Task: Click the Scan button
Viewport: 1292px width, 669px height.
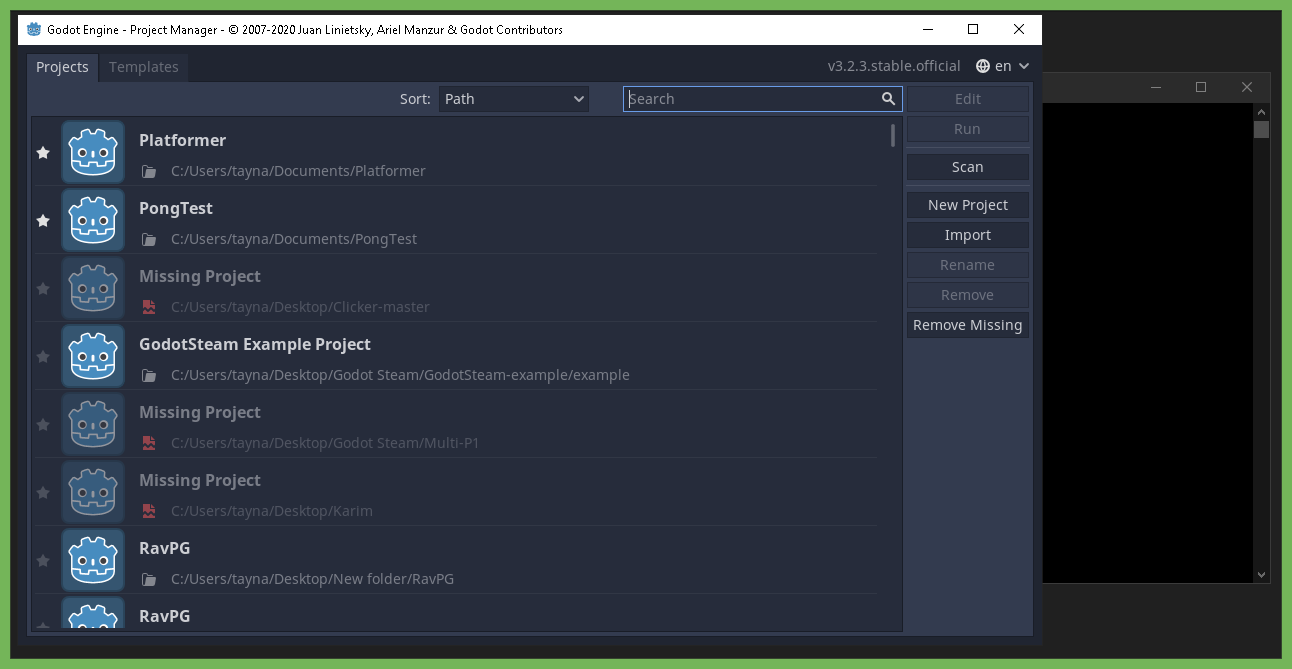Action: coord(968,167)
